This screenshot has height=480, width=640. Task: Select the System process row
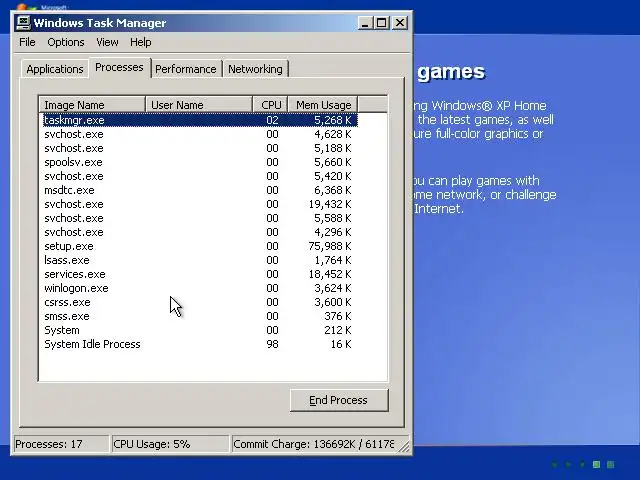200,330
